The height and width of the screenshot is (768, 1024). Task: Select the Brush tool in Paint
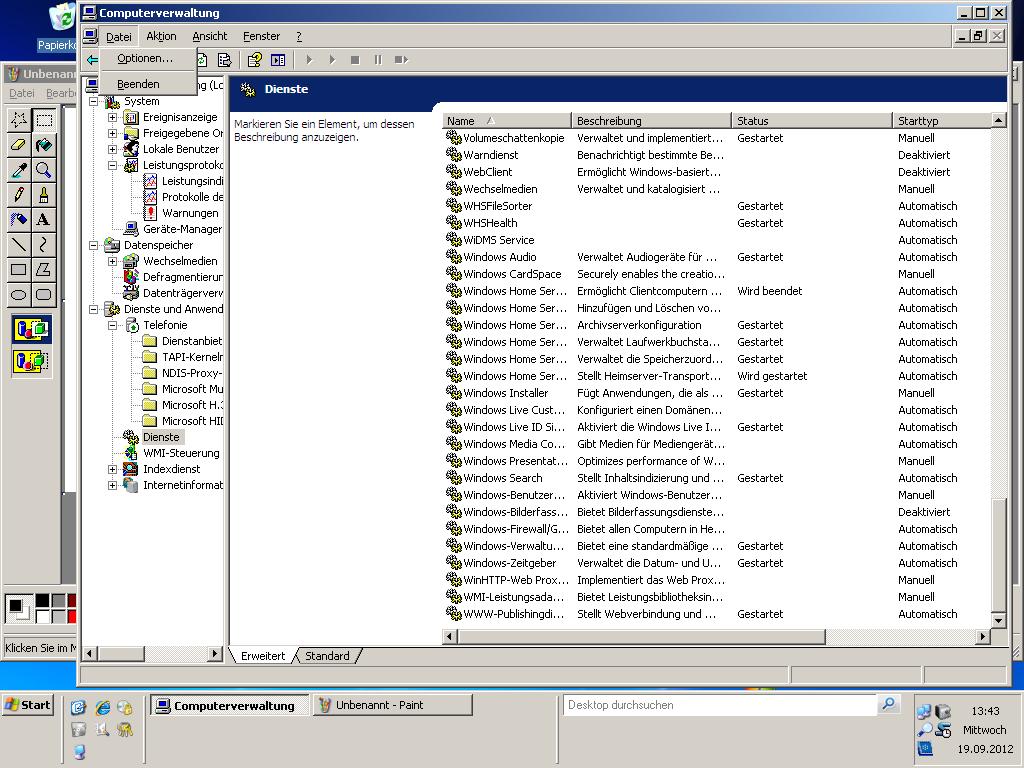[44, 195]
